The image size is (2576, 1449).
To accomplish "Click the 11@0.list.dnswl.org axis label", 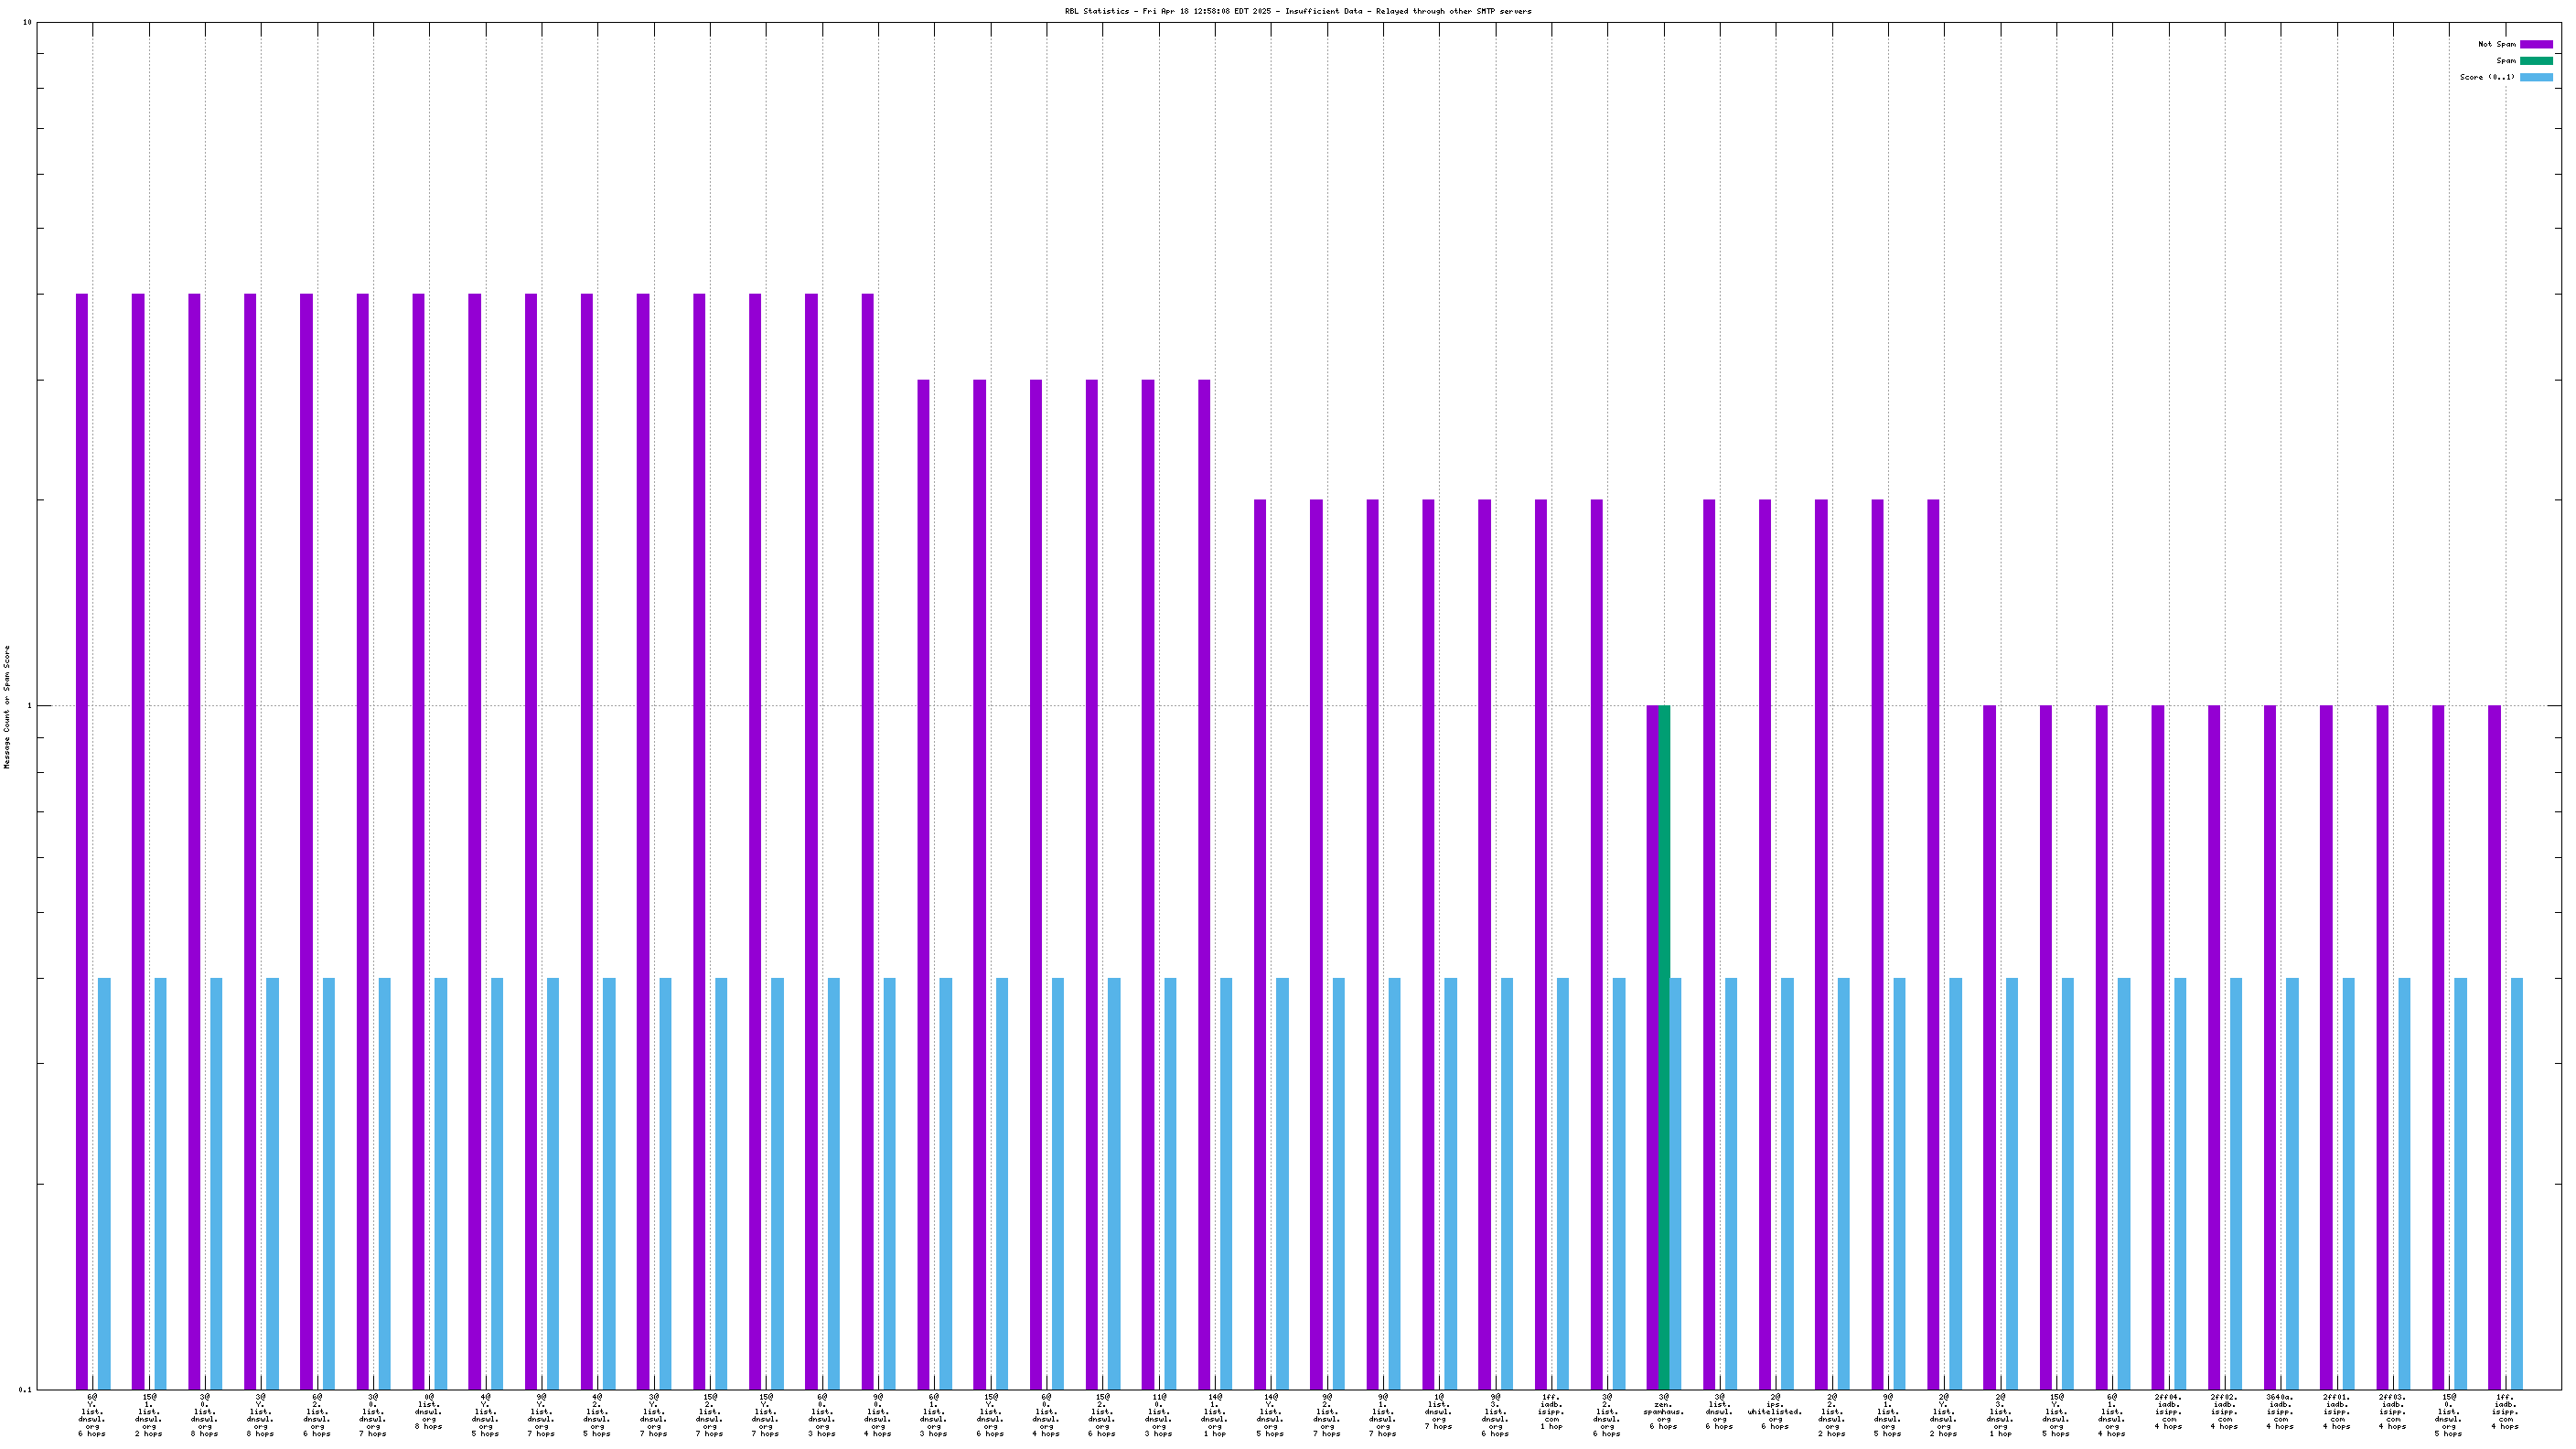I will (x=1158, y=1415).
